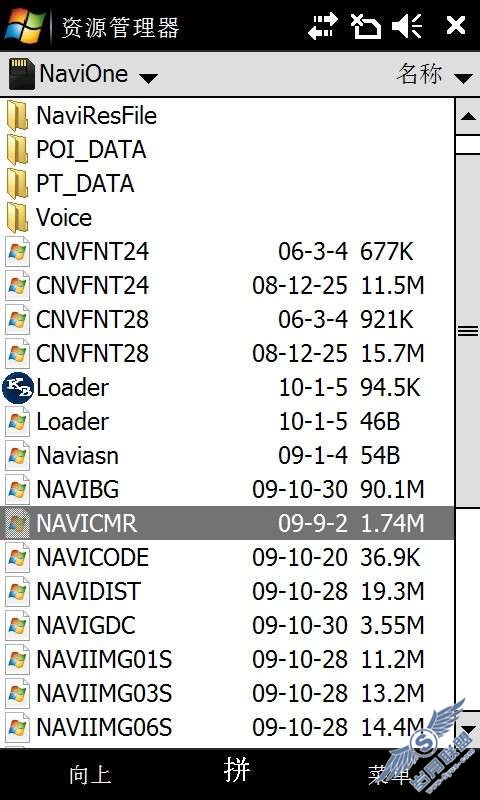Viewport: 480px width, 800px height.
Task: Select the NAVIBG file icon
Action: pos(17,490)
